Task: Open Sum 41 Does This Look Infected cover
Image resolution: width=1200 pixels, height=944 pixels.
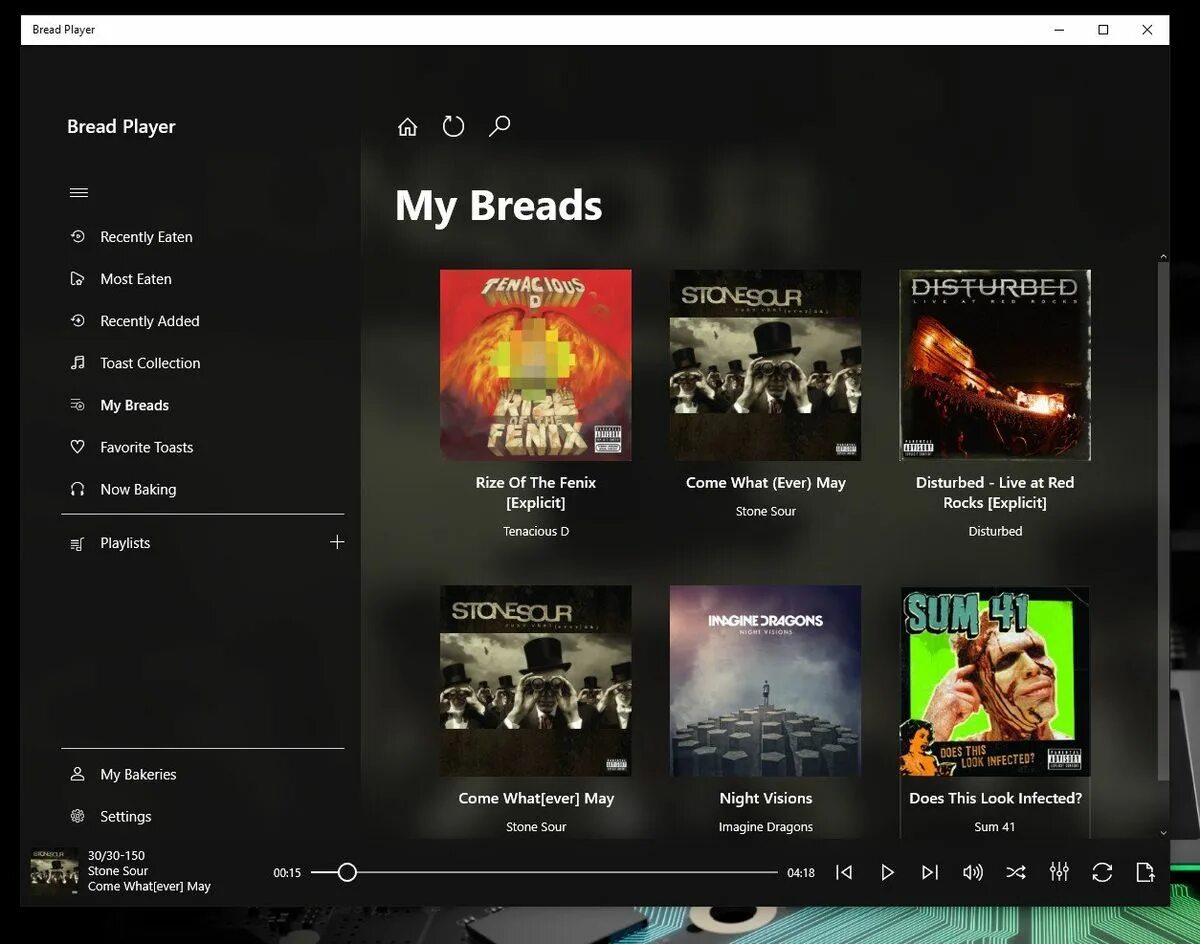Action: click(x=995, y=681)
